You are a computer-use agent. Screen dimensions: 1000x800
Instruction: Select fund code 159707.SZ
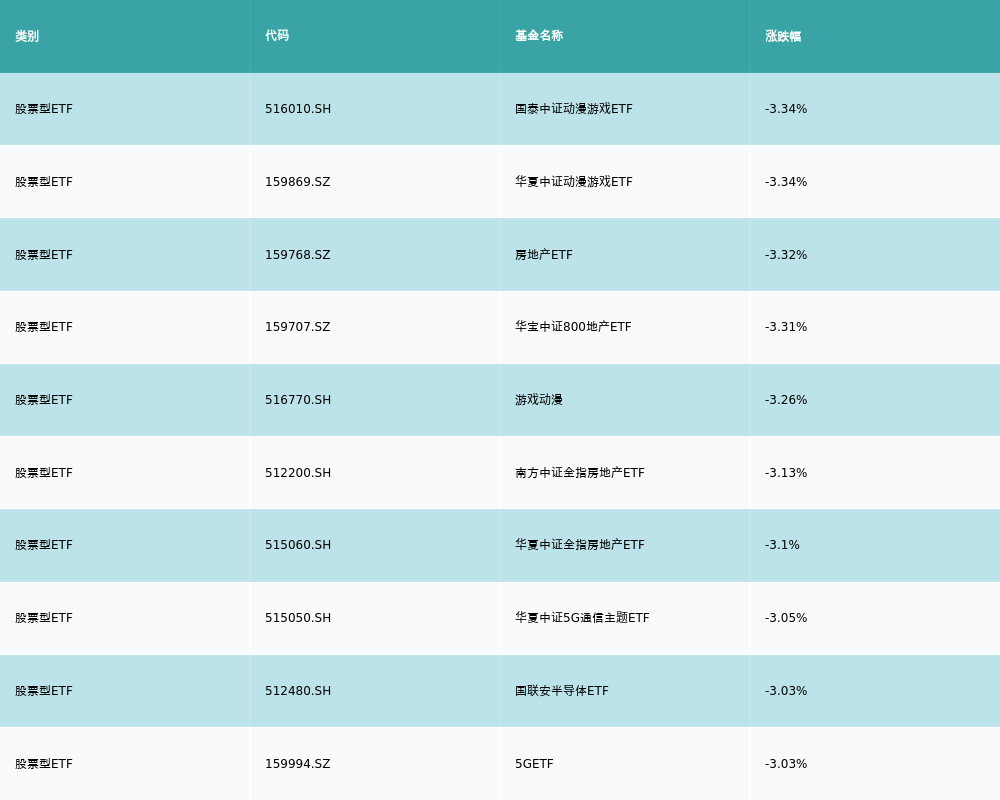pyautogui.click(x=298, y=327)
